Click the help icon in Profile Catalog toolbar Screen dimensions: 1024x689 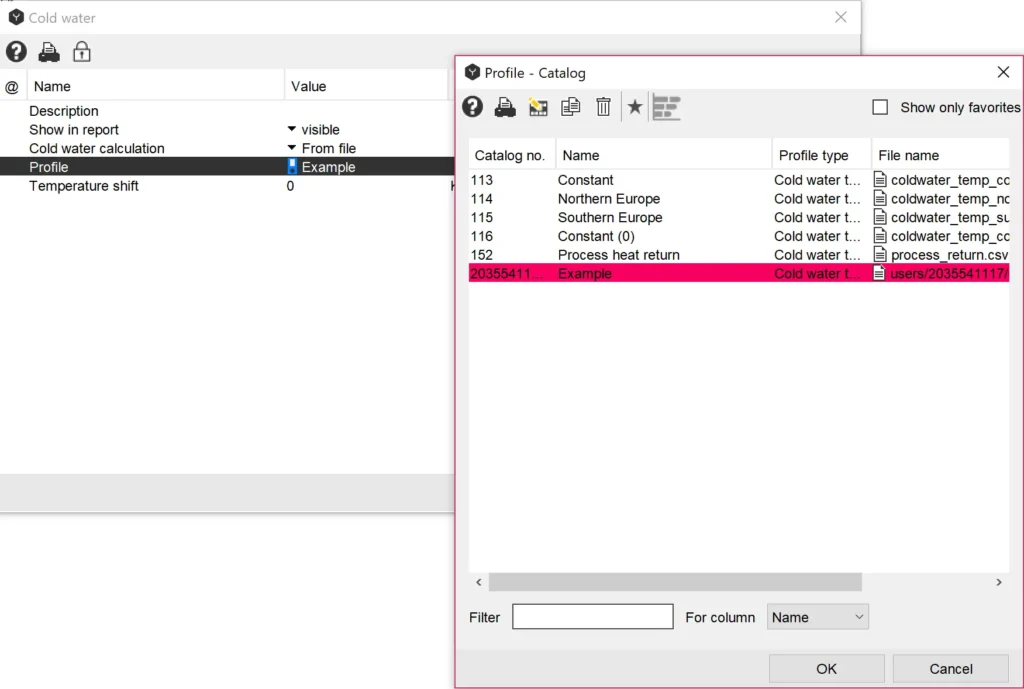[x=473, y=107]
